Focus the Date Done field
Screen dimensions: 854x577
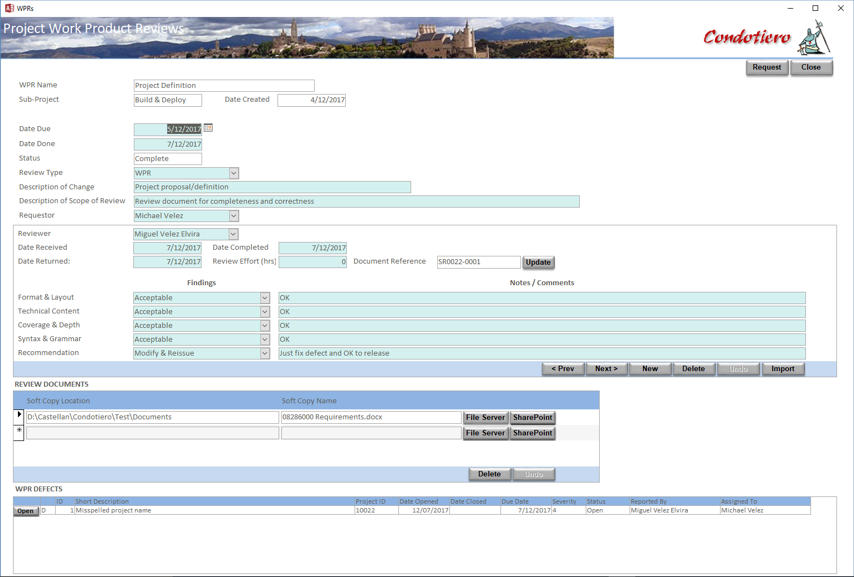(x=168, y=144)
